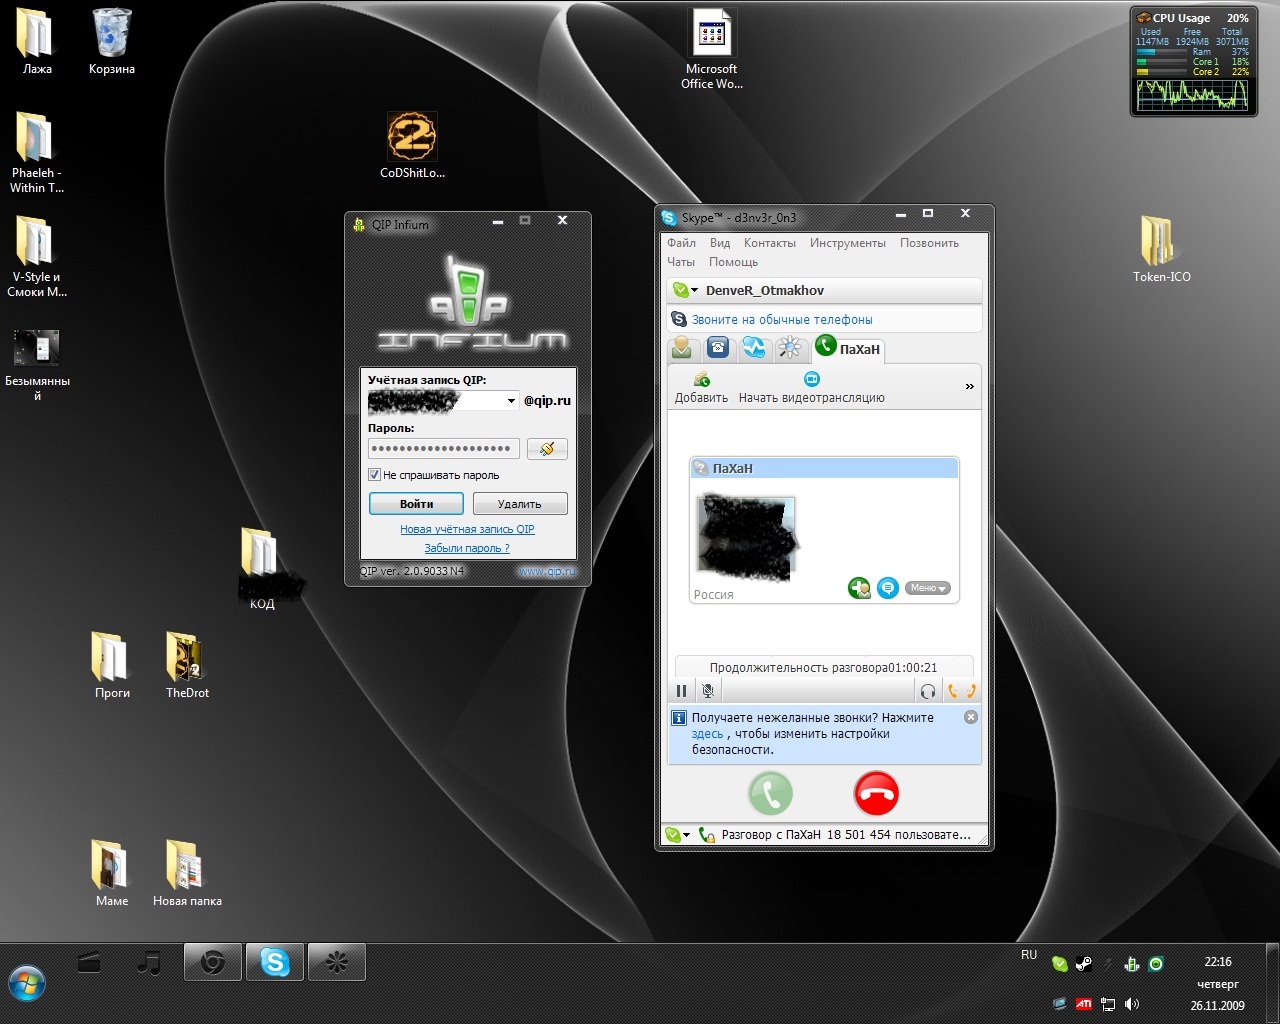
Task: Click music note icon in taskbar
Action: pos(149,963)
